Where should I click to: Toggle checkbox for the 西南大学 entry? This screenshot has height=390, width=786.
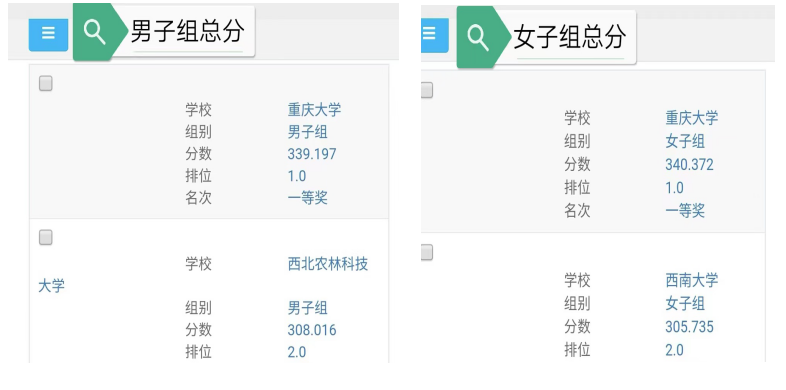[427, 253]
